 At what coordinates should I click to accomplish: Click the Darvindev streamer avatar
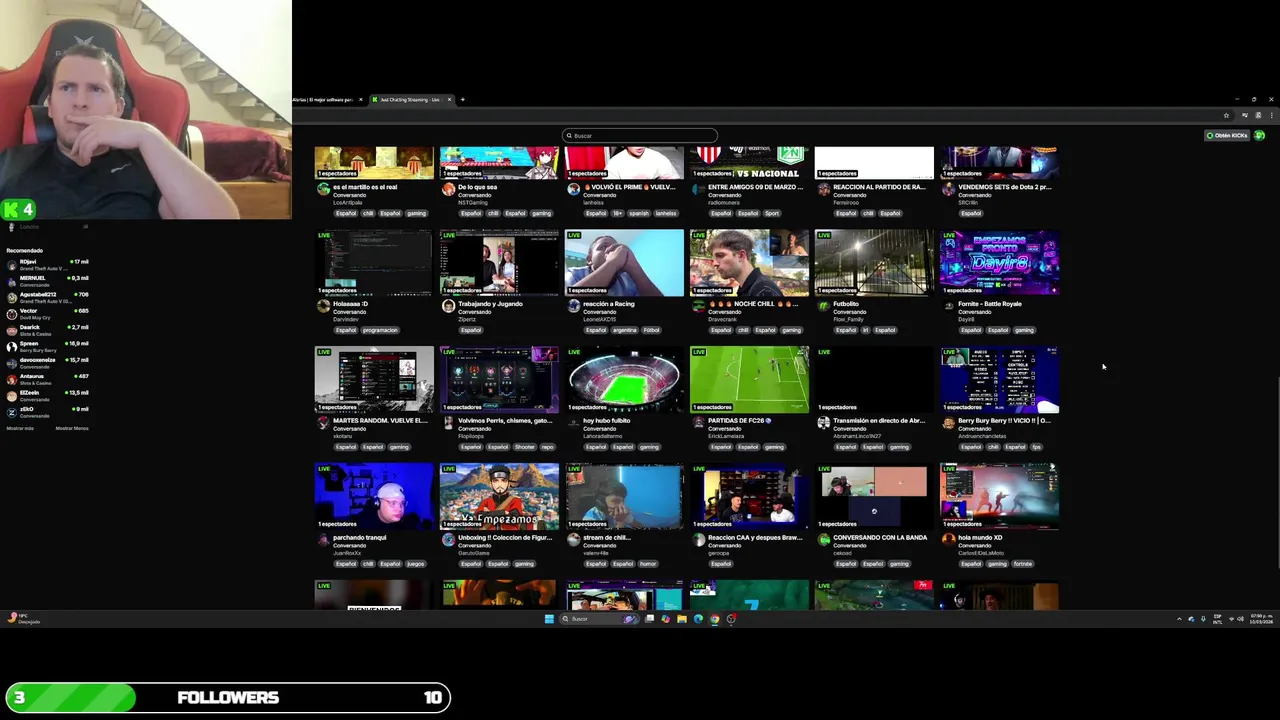pos(323,306)
